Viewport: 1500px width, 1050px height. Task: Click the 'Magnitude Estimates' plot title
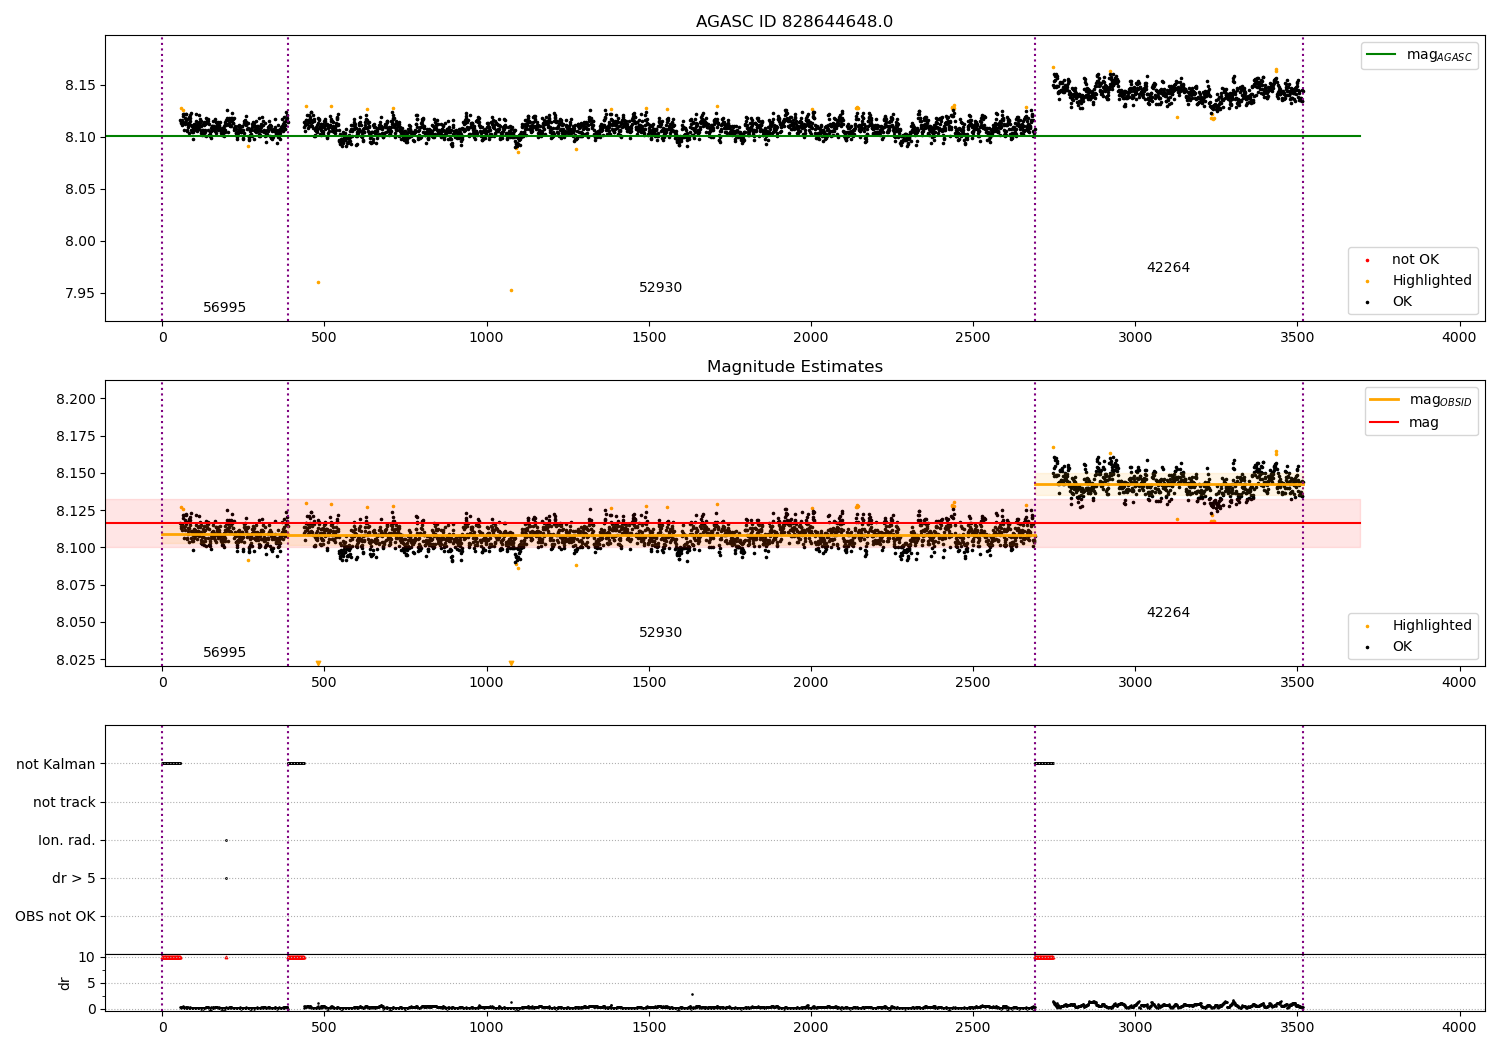(794, 367)
